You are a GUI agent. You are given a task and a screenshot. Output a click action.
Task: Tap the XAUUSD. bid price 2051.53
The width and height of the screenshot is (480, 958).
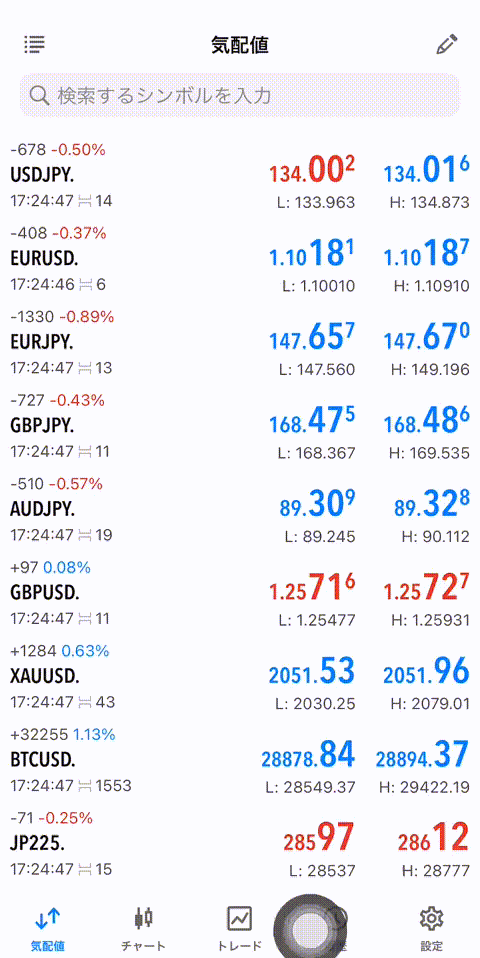coord(311,673)
